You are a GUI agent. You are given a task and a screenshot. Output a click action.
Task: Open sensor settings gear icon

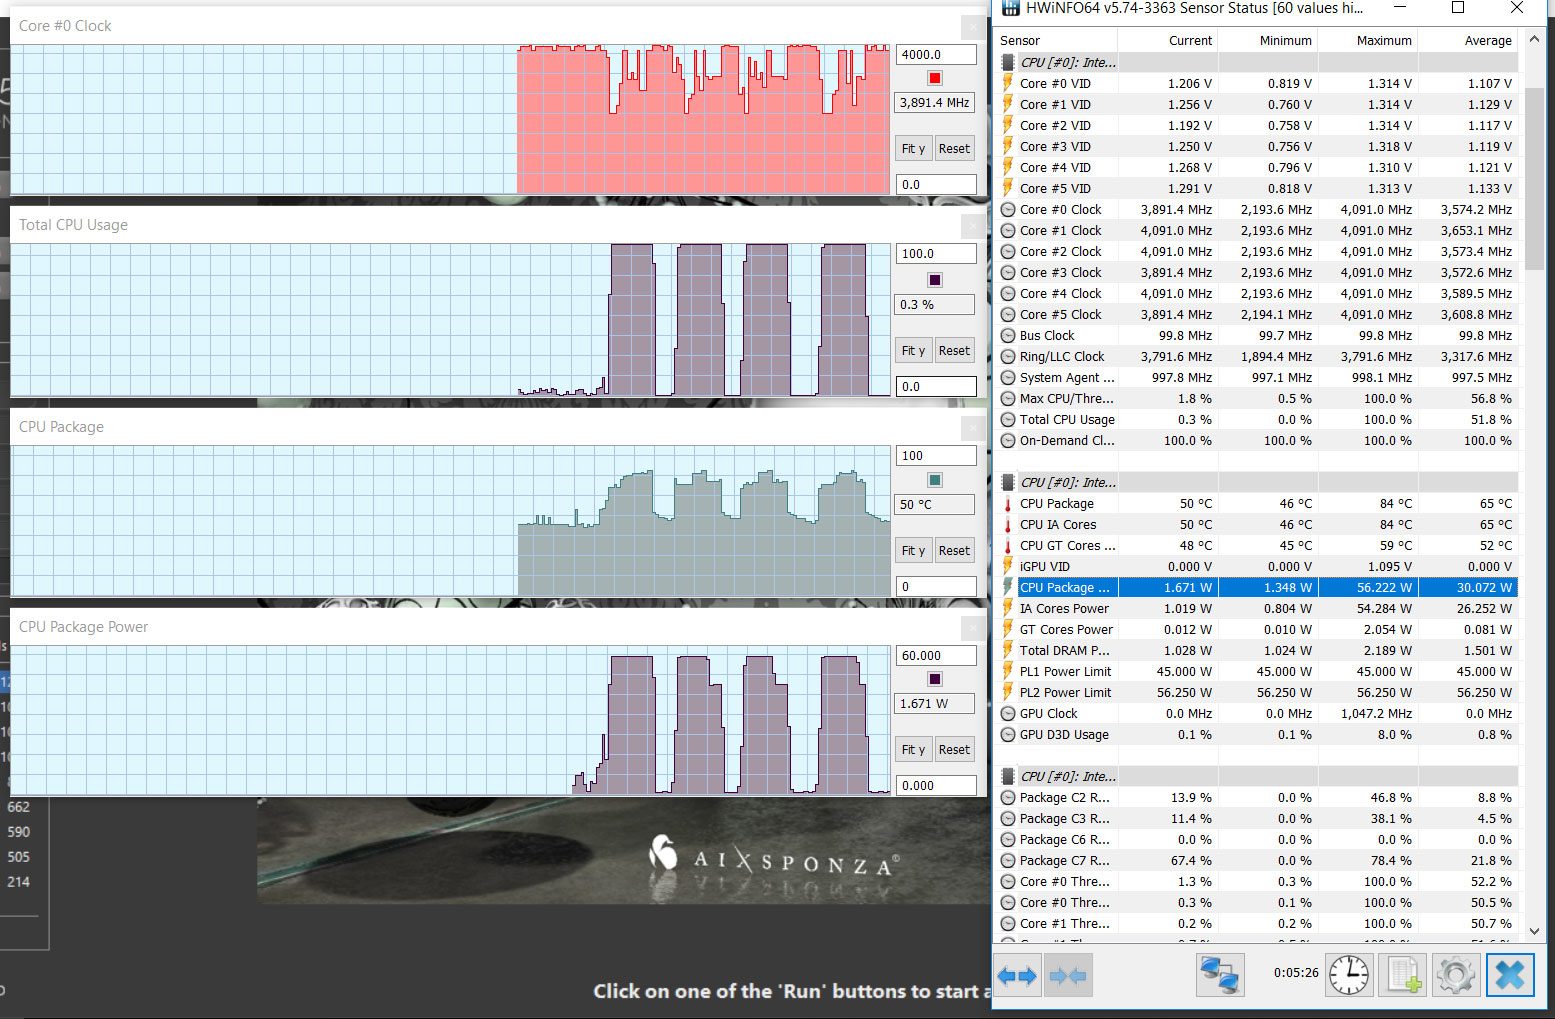pos(1456,975)
